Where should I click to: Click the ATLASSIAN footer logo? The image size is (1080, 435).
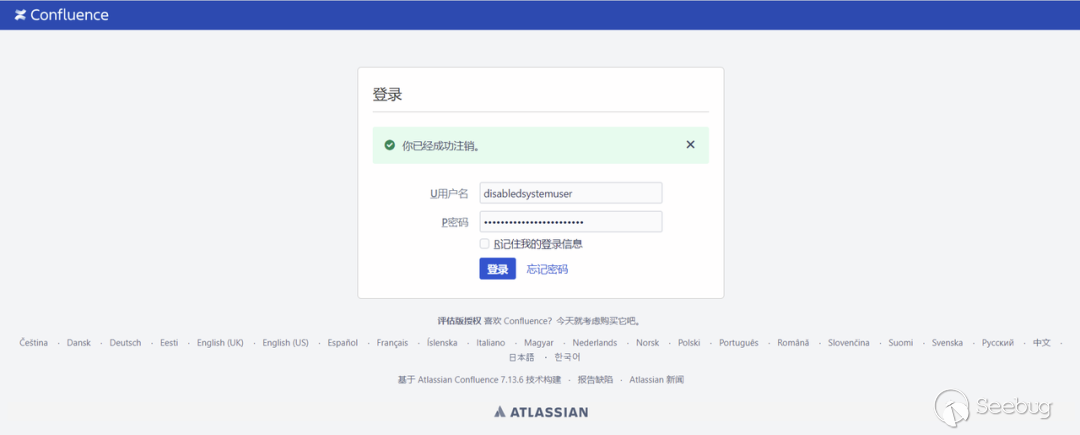541,412
